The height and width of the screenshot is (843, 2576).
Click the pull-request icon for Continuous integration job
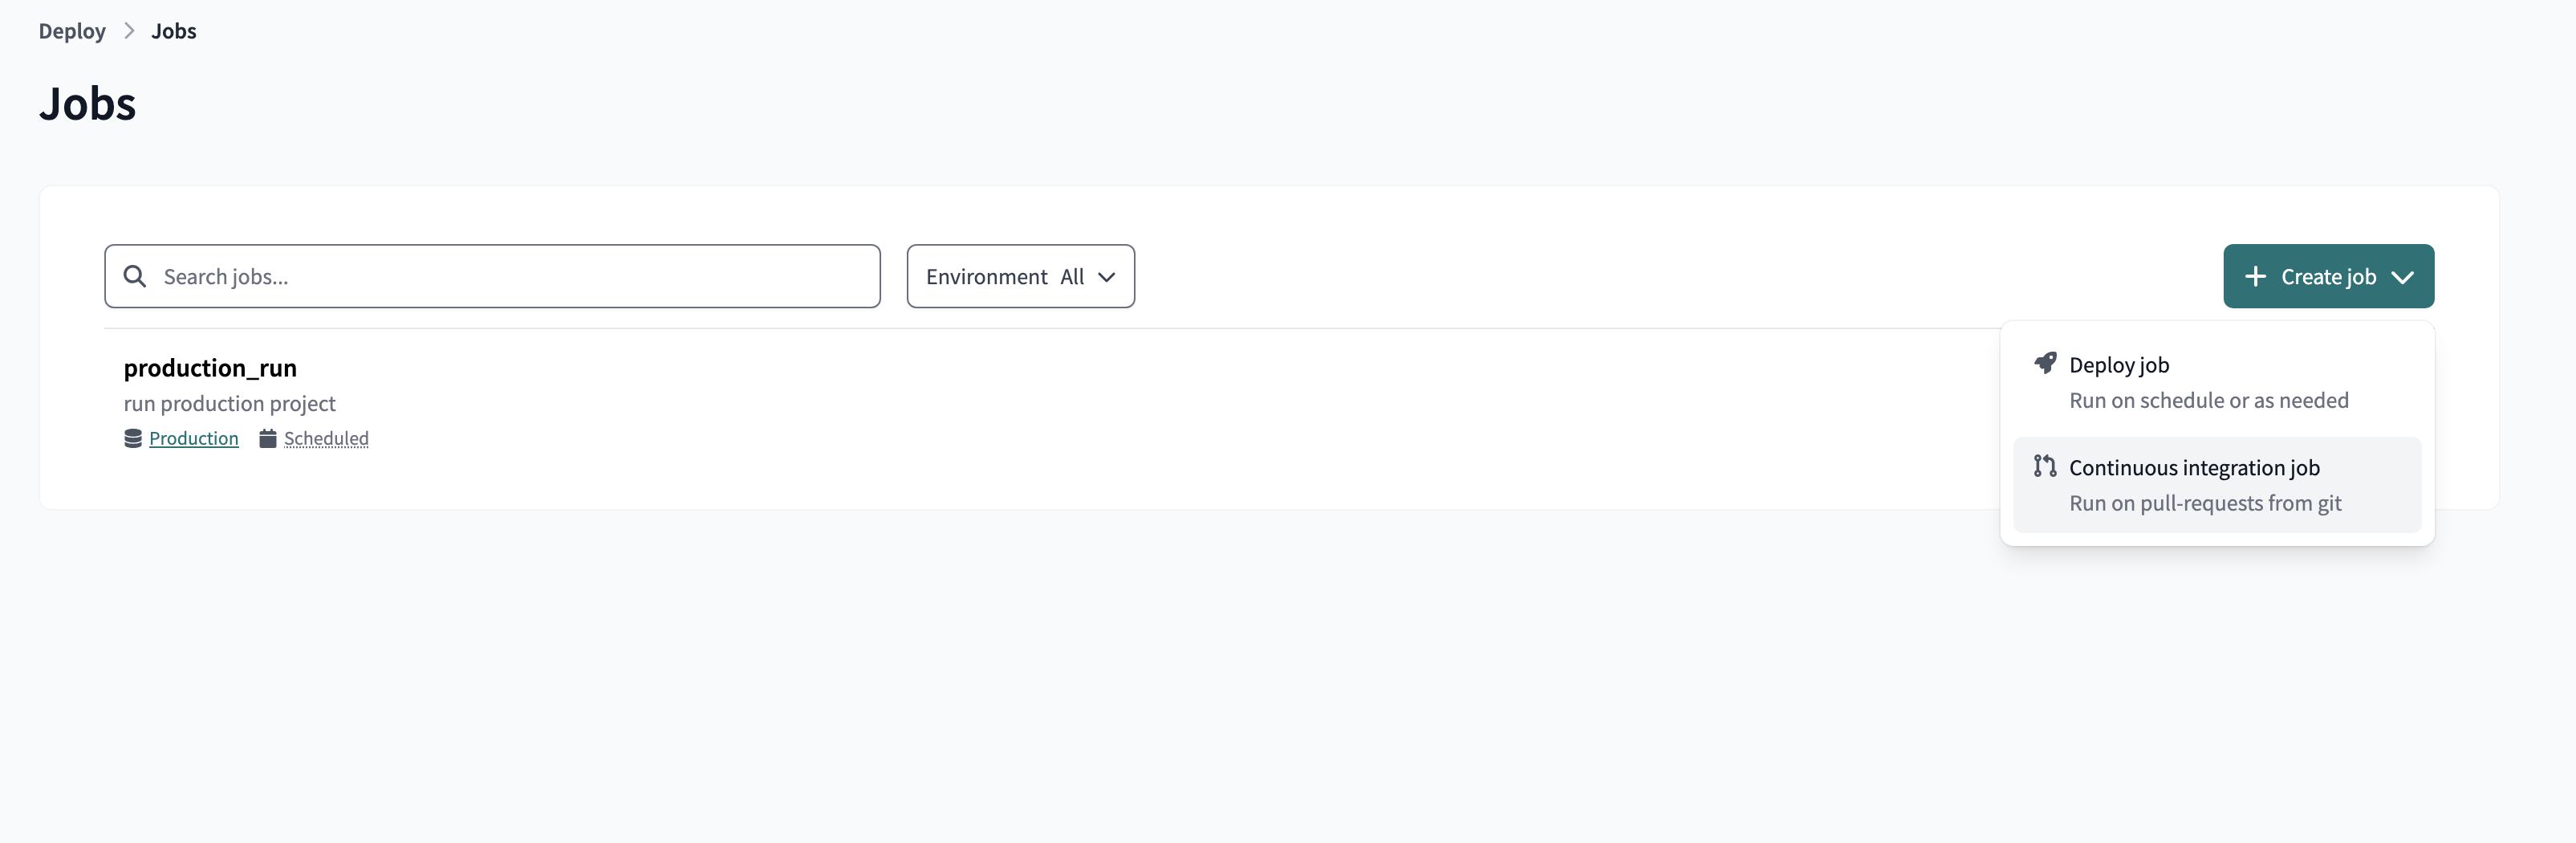(x=2045, y=466)
